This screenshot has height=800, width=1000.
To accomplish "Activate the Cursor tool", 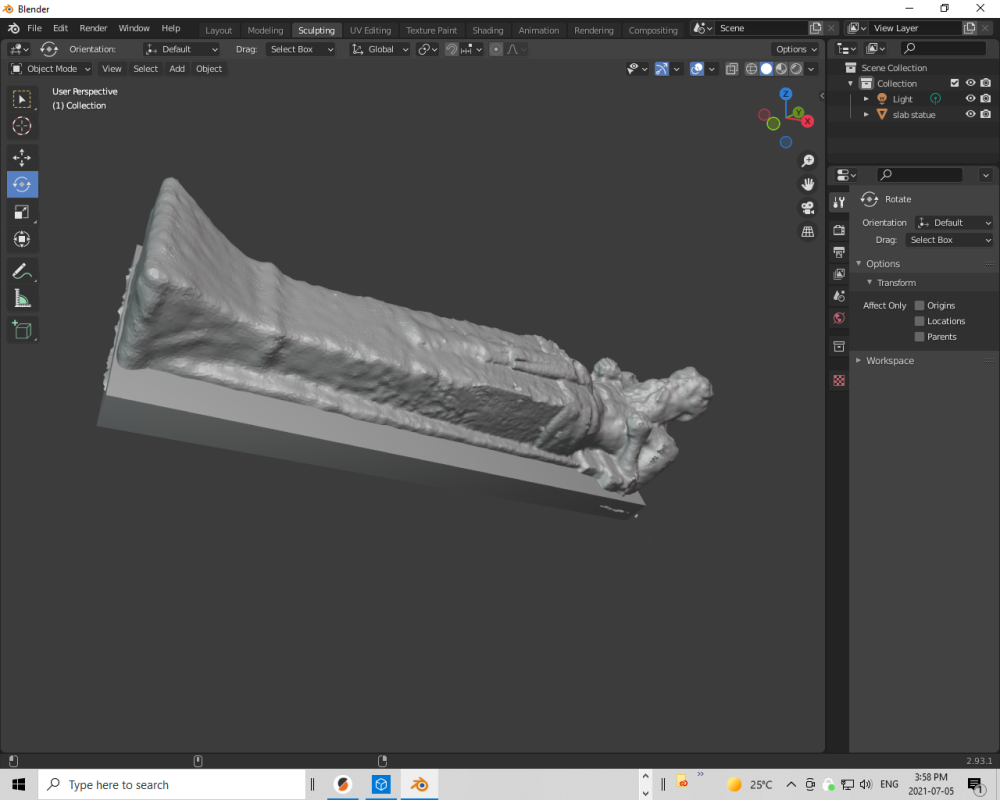I will (x=22, y=126).
